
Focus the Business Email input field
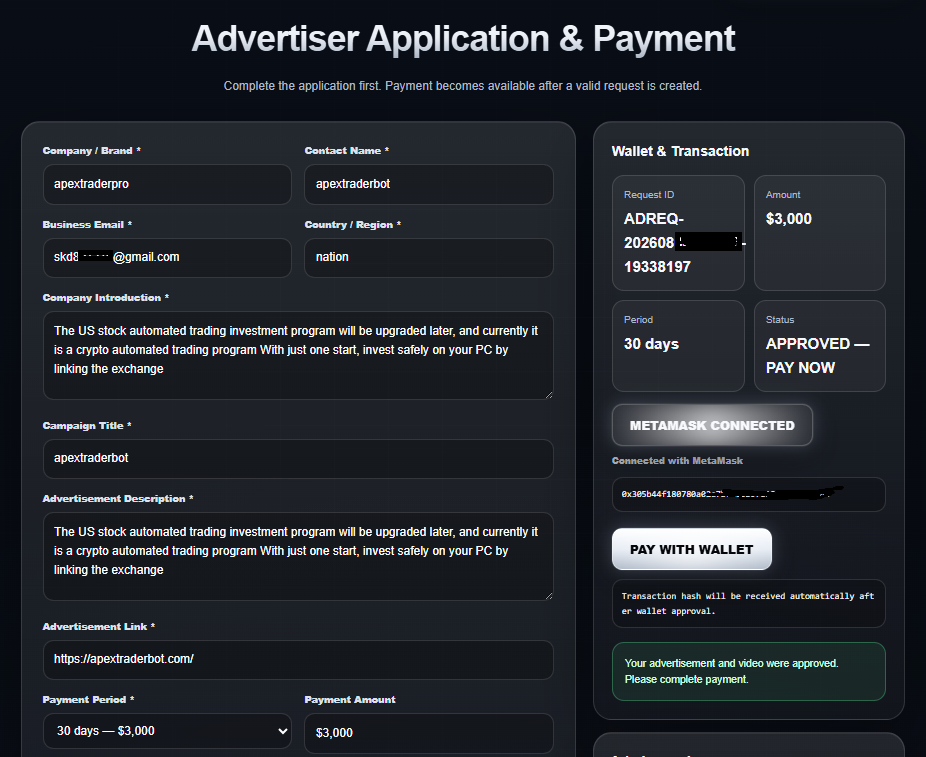[167, 257]
